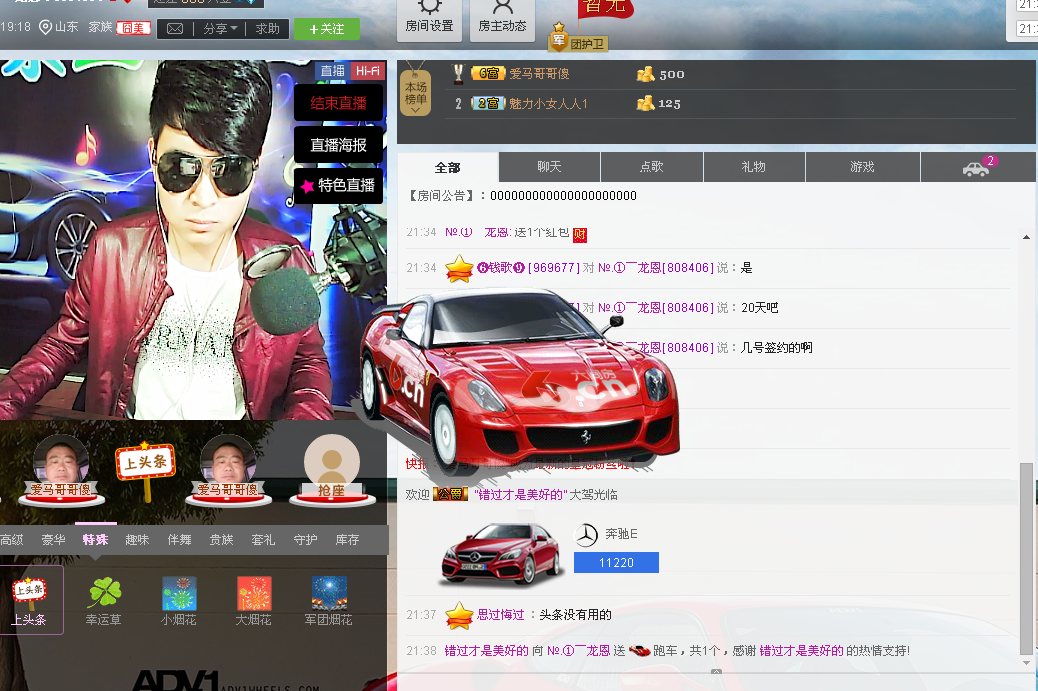
Task: Select the 趣味 gift category
Action: point(138,539)
